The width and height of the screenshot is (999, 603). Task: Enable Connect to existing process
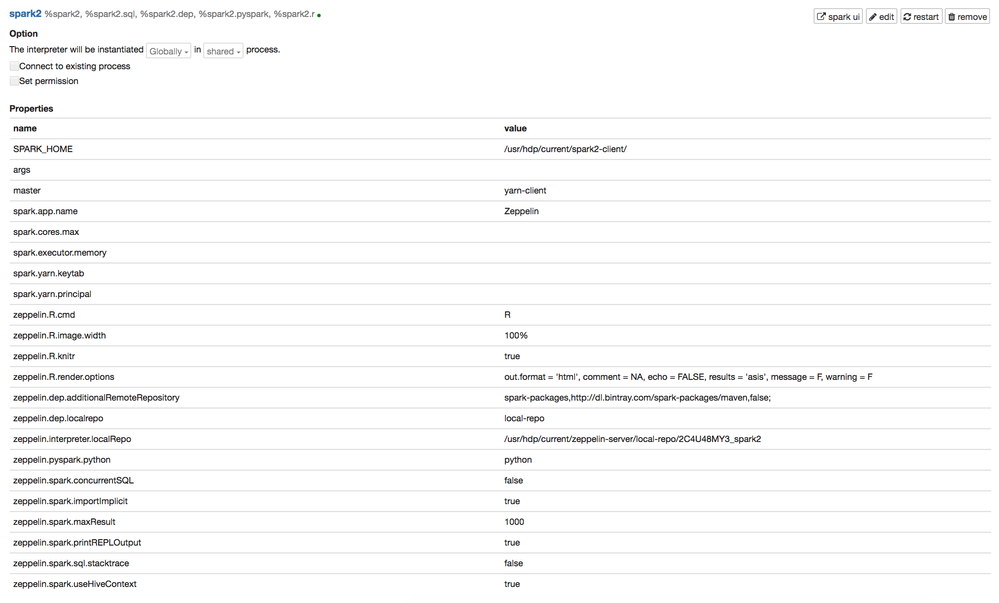point(15,66)
